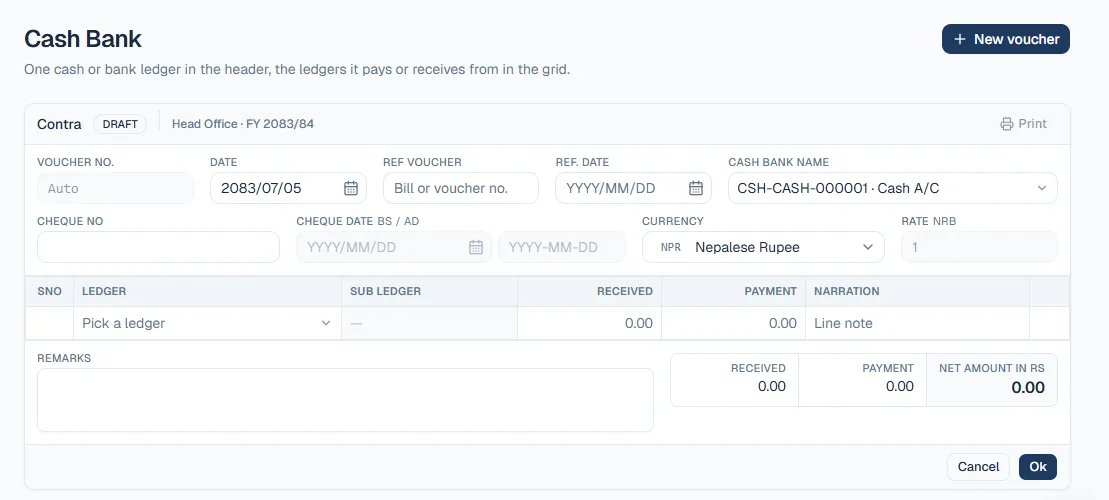This screenshot has height=500, width=1109.
Task: Focus the Voucher No. Auto field
Action: [115, 188]
